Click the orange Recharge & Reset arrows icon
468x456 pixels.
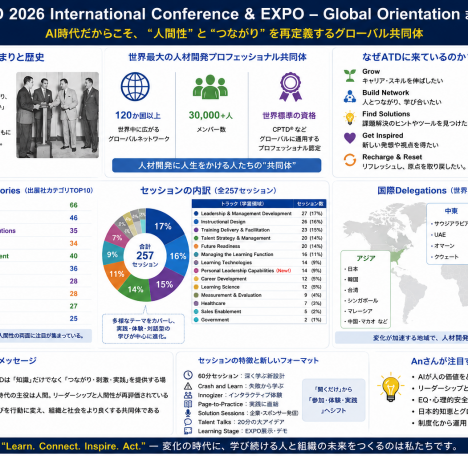coord(350,160)
